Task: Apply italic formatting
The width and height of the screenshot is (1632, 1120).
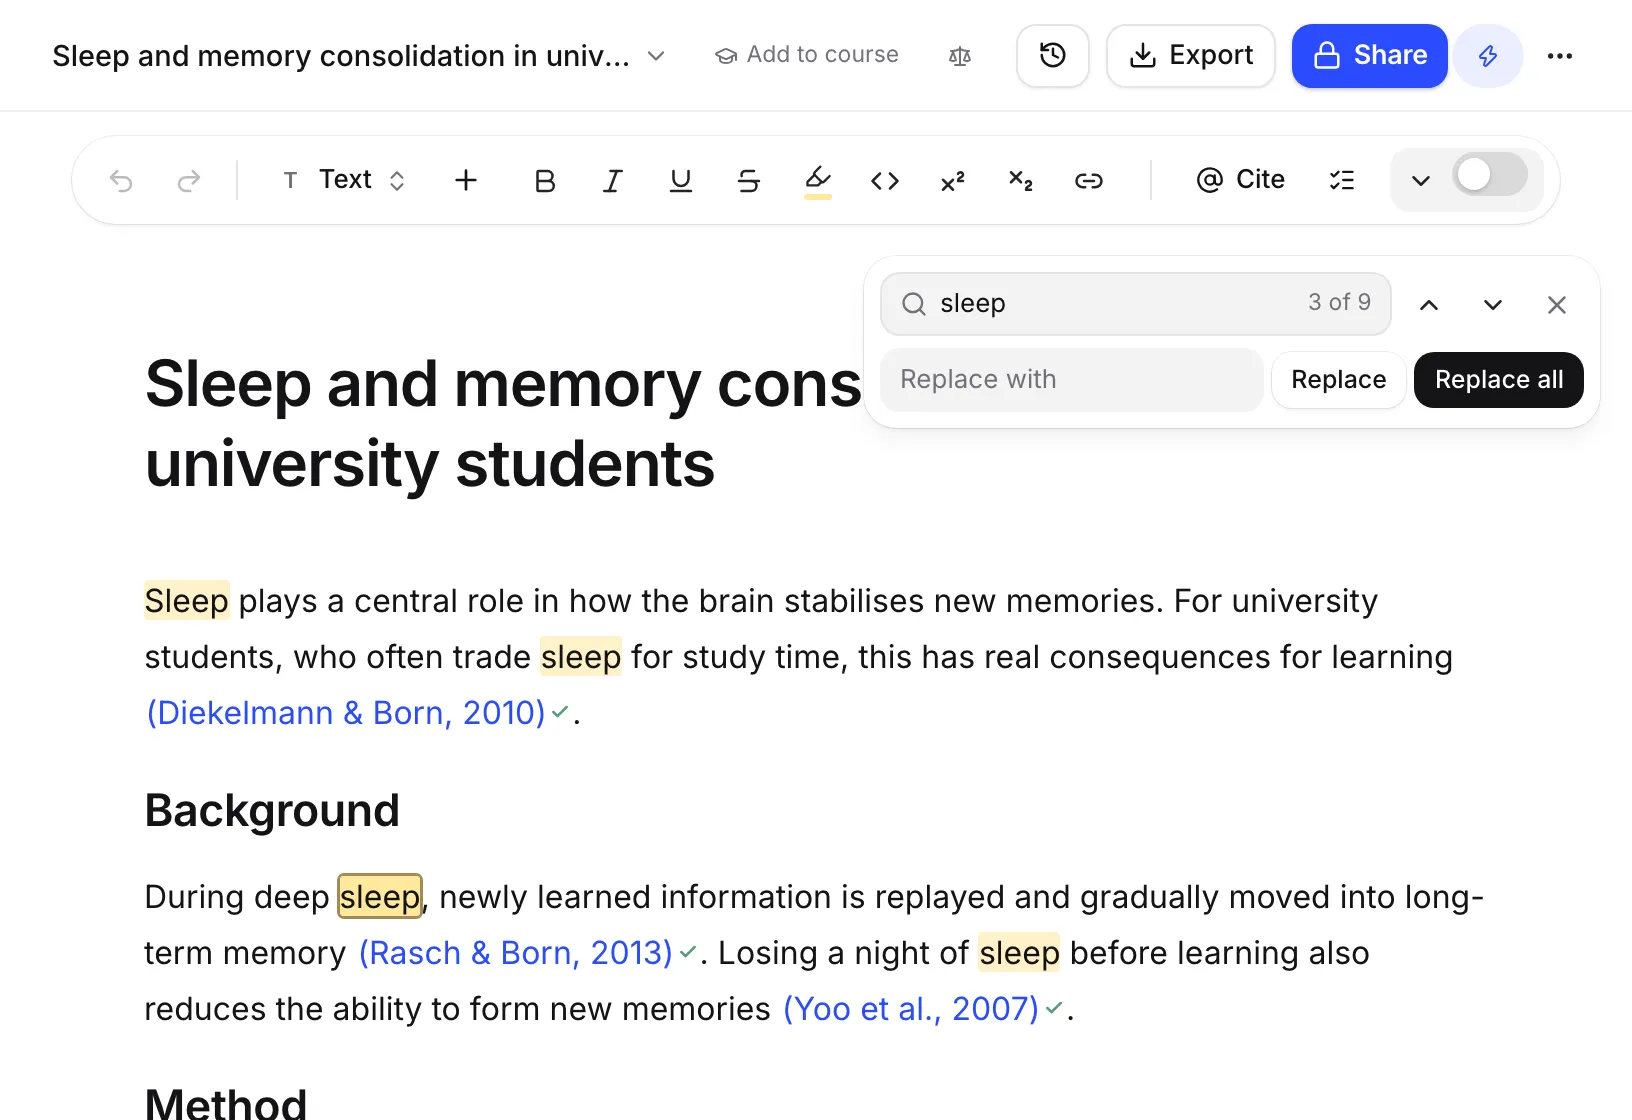Action: tap(613, 181)
